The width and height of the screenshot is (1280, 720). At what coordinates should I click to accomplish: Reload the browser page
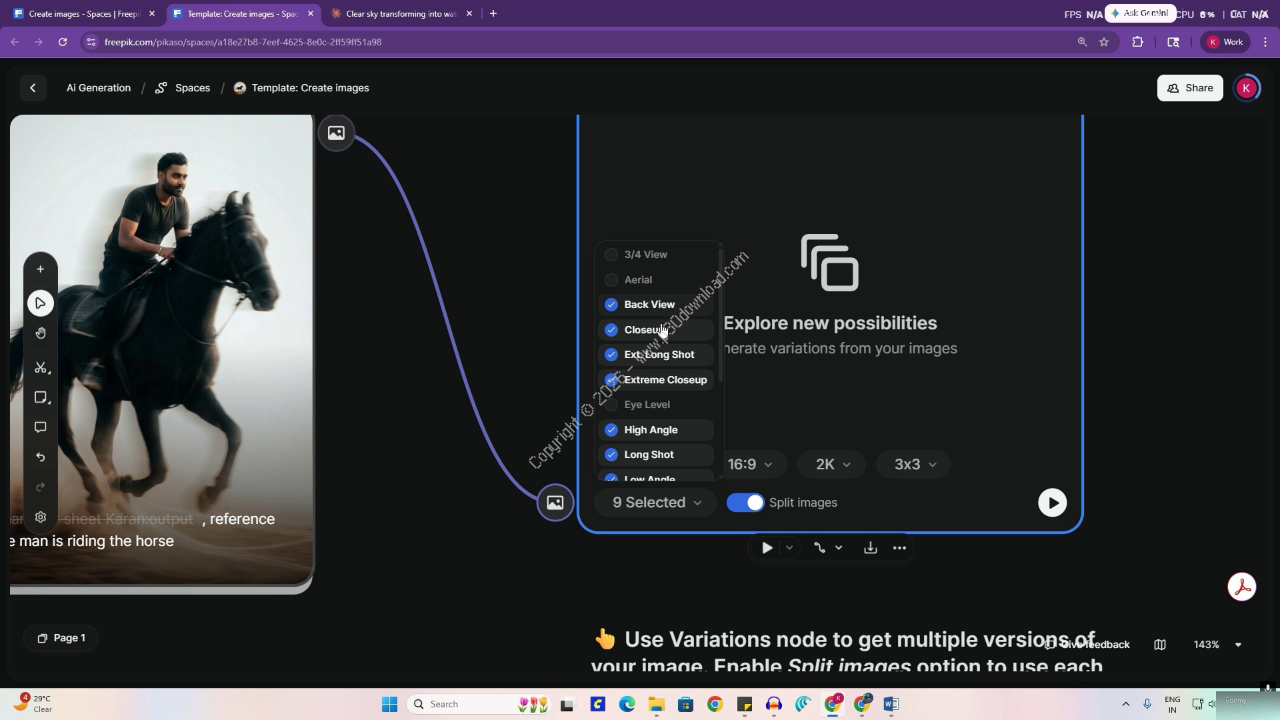click(x=62, y=42)
